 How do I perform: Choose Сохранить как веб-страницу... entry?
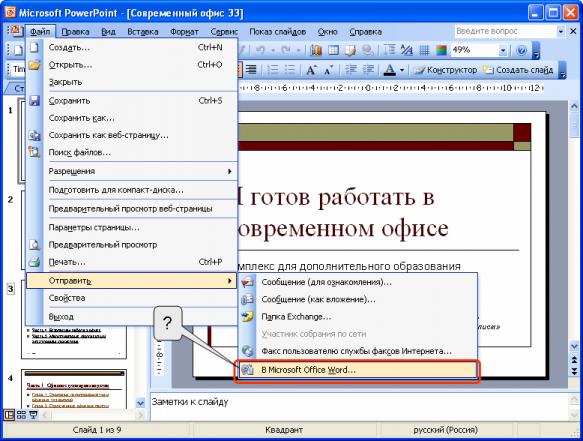132,135
